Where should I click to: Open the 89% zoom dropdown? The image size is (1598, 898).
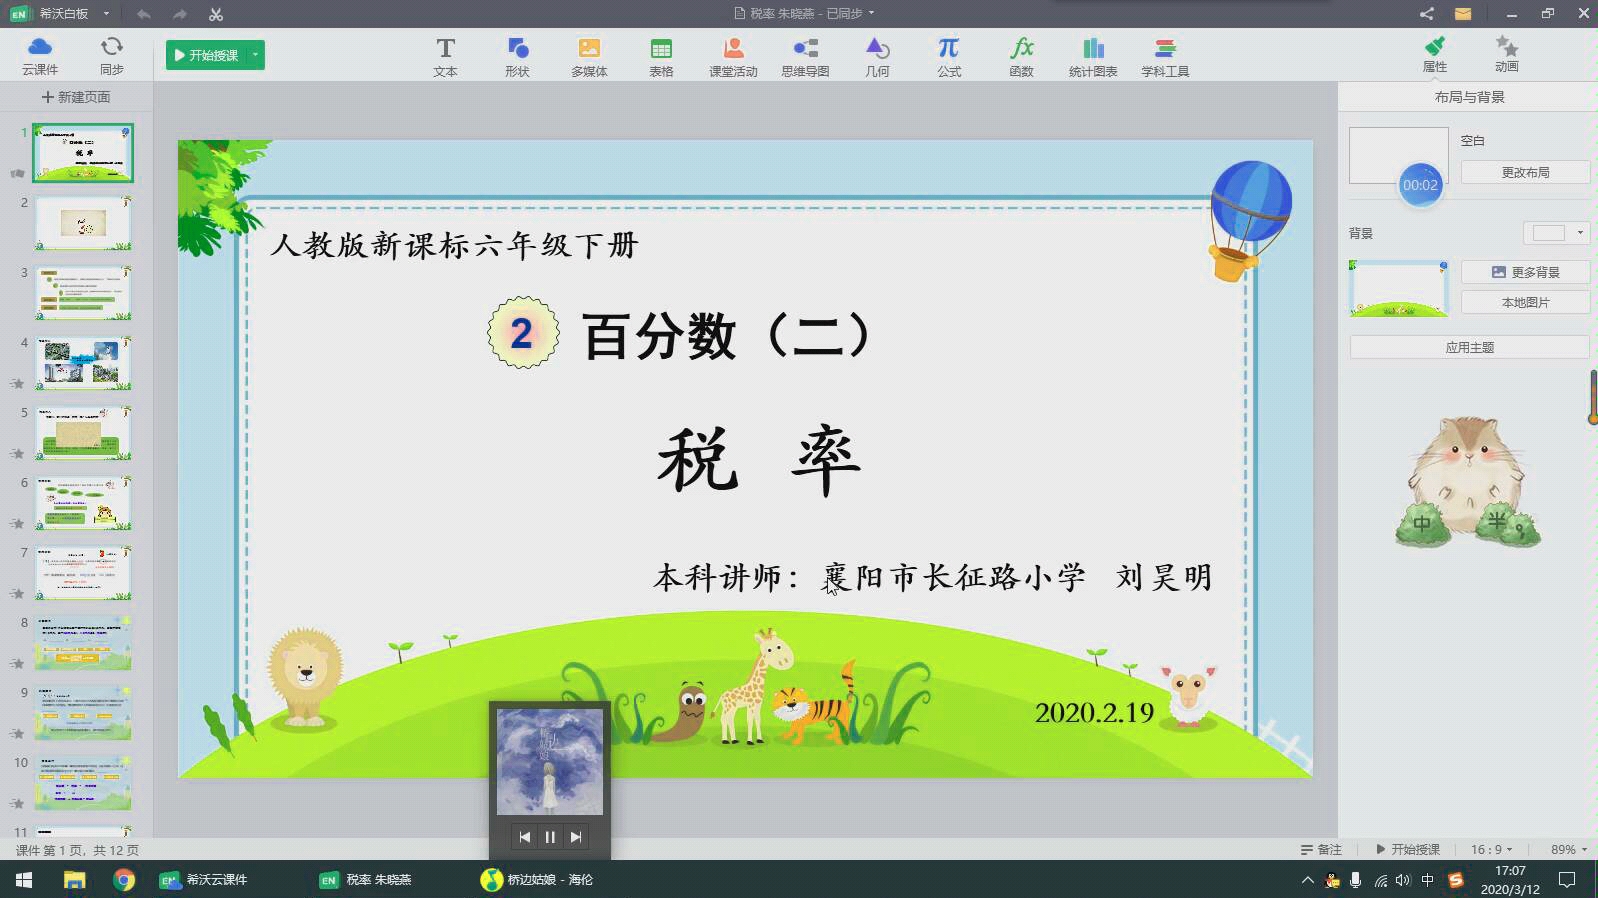point(1569,849)
